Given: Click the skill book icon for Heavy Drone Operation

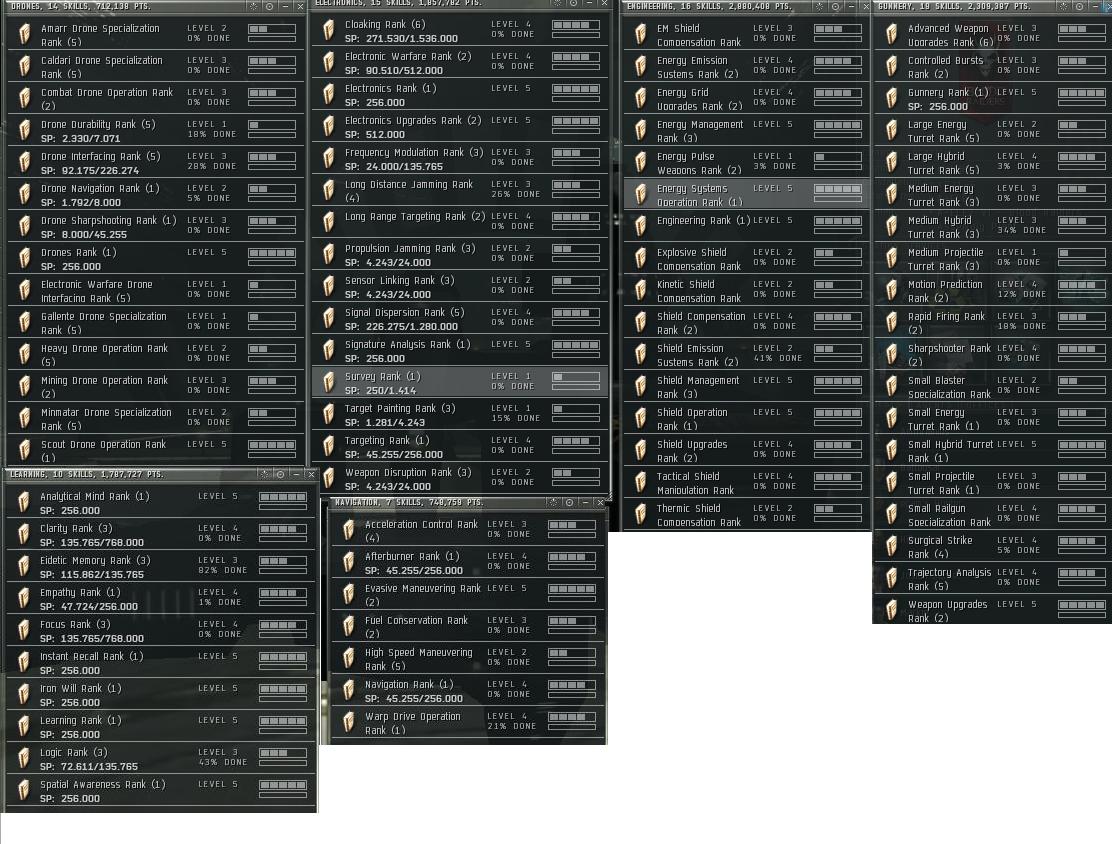Looking at the screenshot, I should (x=25, y=354).
